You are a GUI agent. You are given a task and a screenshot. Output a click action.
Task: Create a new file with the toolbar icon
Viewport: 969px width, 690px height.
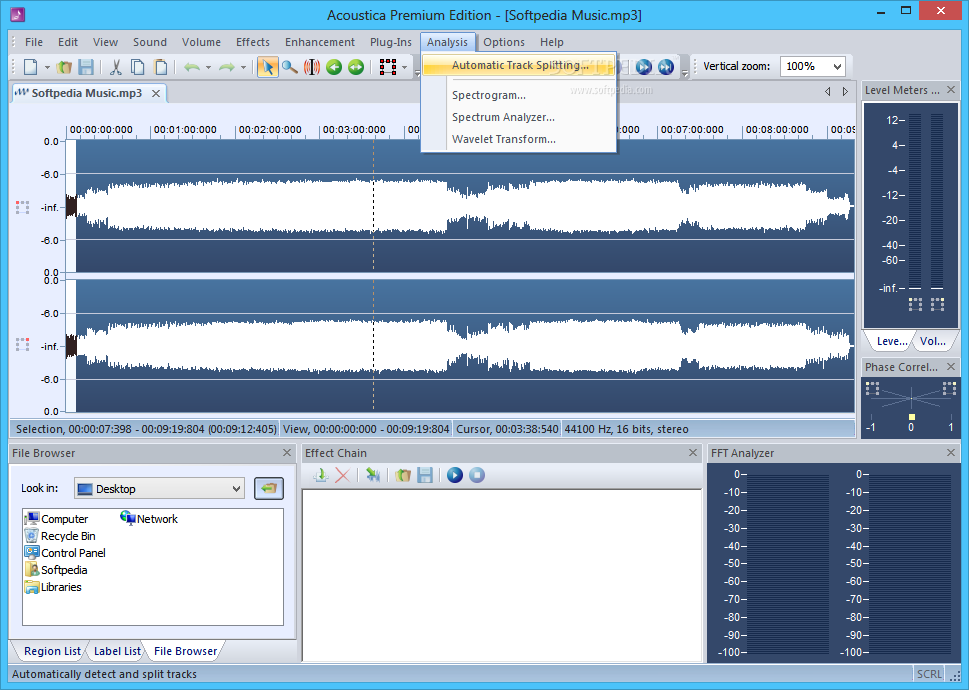tap(30, 67)
